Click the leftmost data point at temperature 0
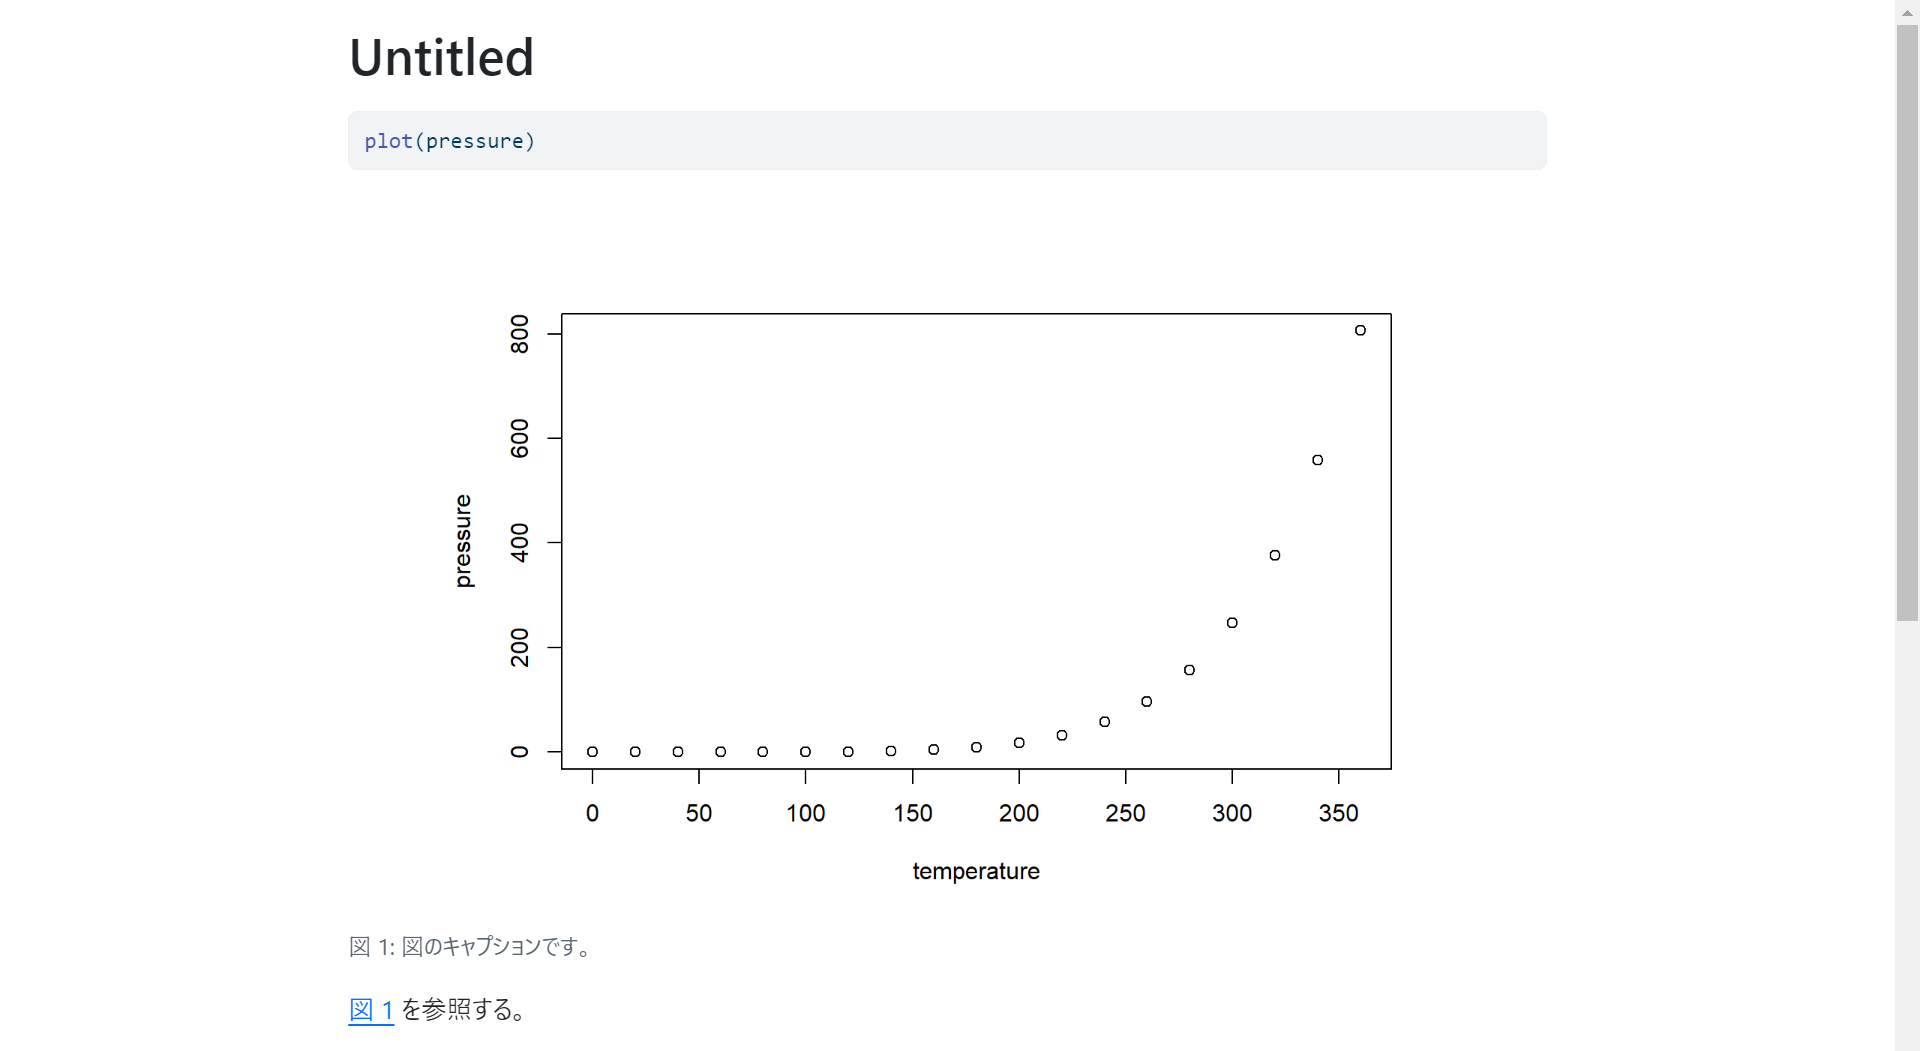Viewport: 1920px width, 1051px height. [592, 752]
